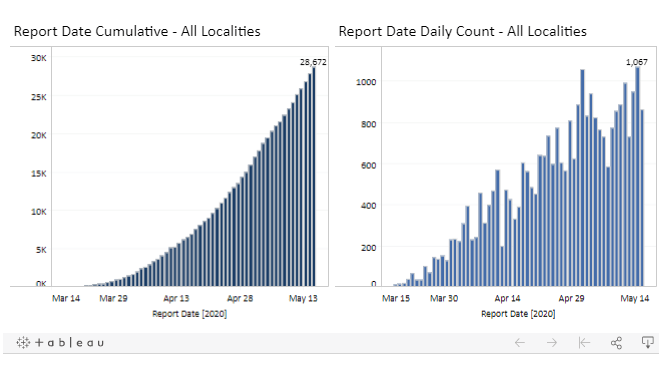
Task: Click the Apr 14 date axis label
Action: click(507, 298)
